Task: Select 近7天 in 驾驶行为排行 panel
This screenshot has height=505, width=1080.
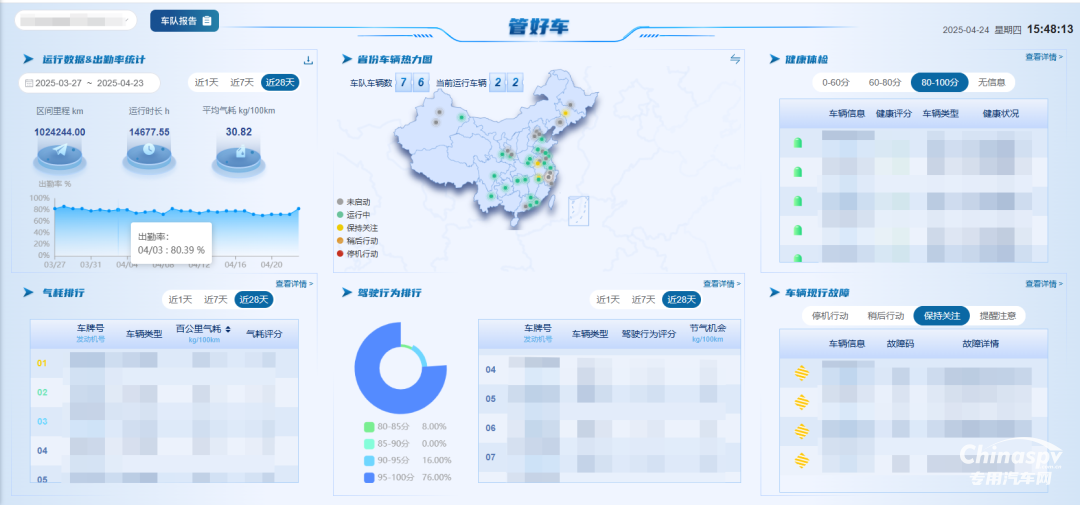Action: coord(642,299)
